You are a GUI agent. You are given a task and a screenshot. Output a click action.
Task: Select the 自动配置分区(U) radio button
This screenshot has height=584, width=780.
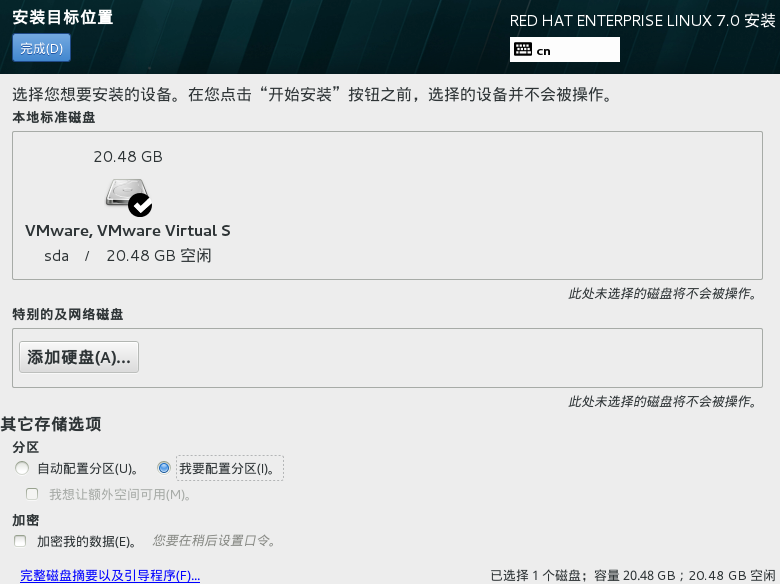tap(22, 468)
